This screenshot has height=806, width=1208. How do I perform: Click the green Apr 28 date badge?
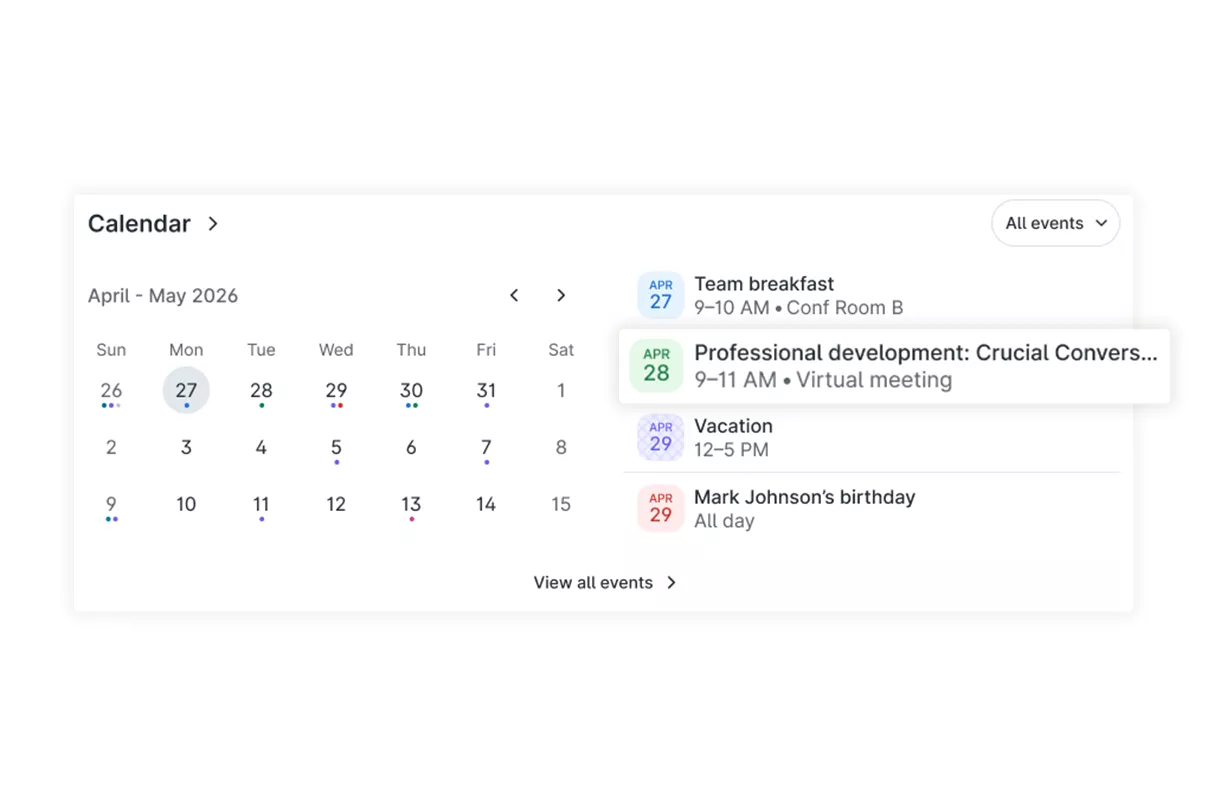coord(656,366)
